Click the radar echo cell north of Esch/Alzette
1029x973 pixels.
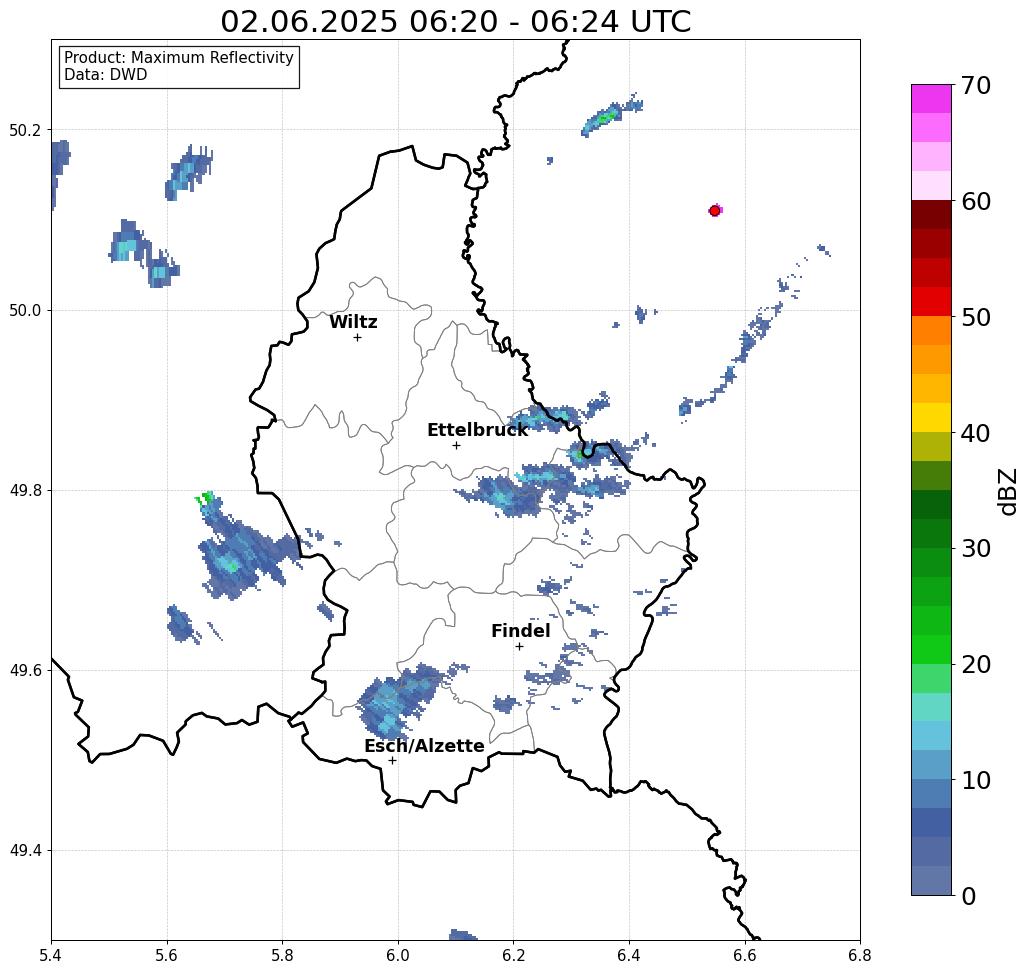click(397, 701)
